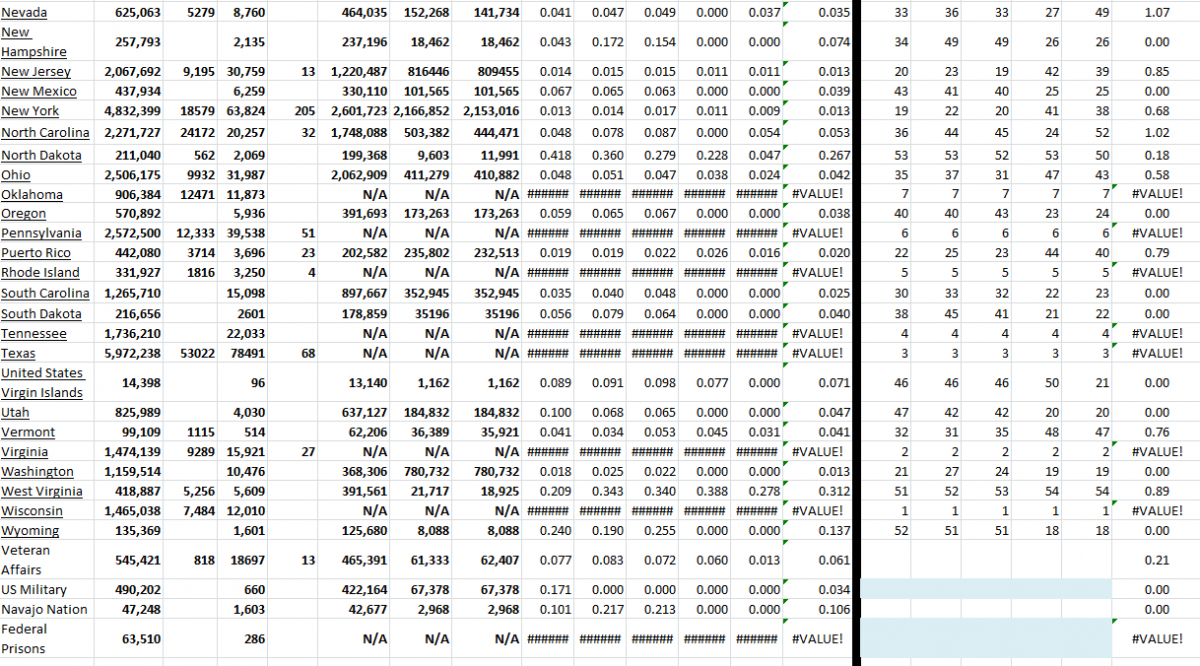Follow the New Jersey state link

[35, 71]
